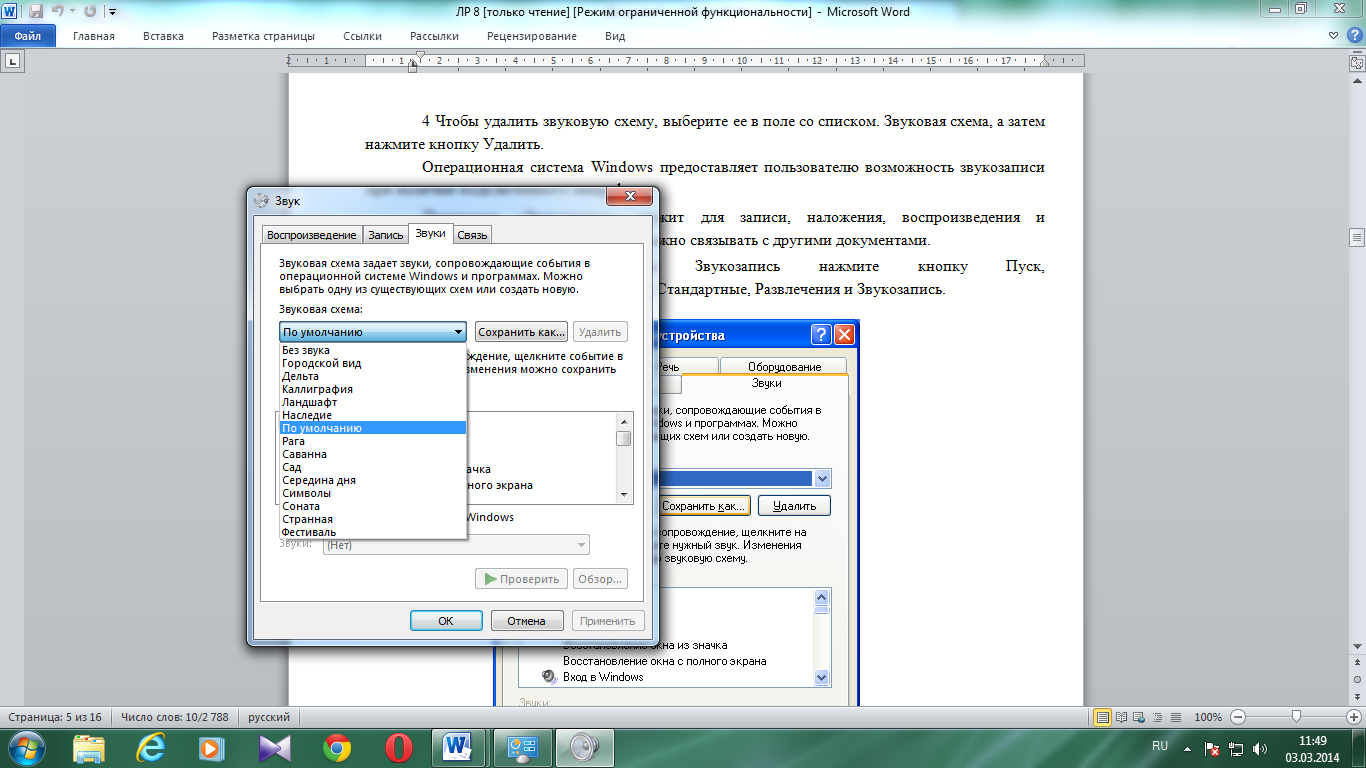
Task: Launch Internet Explorer from the taskbar
Action: coord(152,748)
